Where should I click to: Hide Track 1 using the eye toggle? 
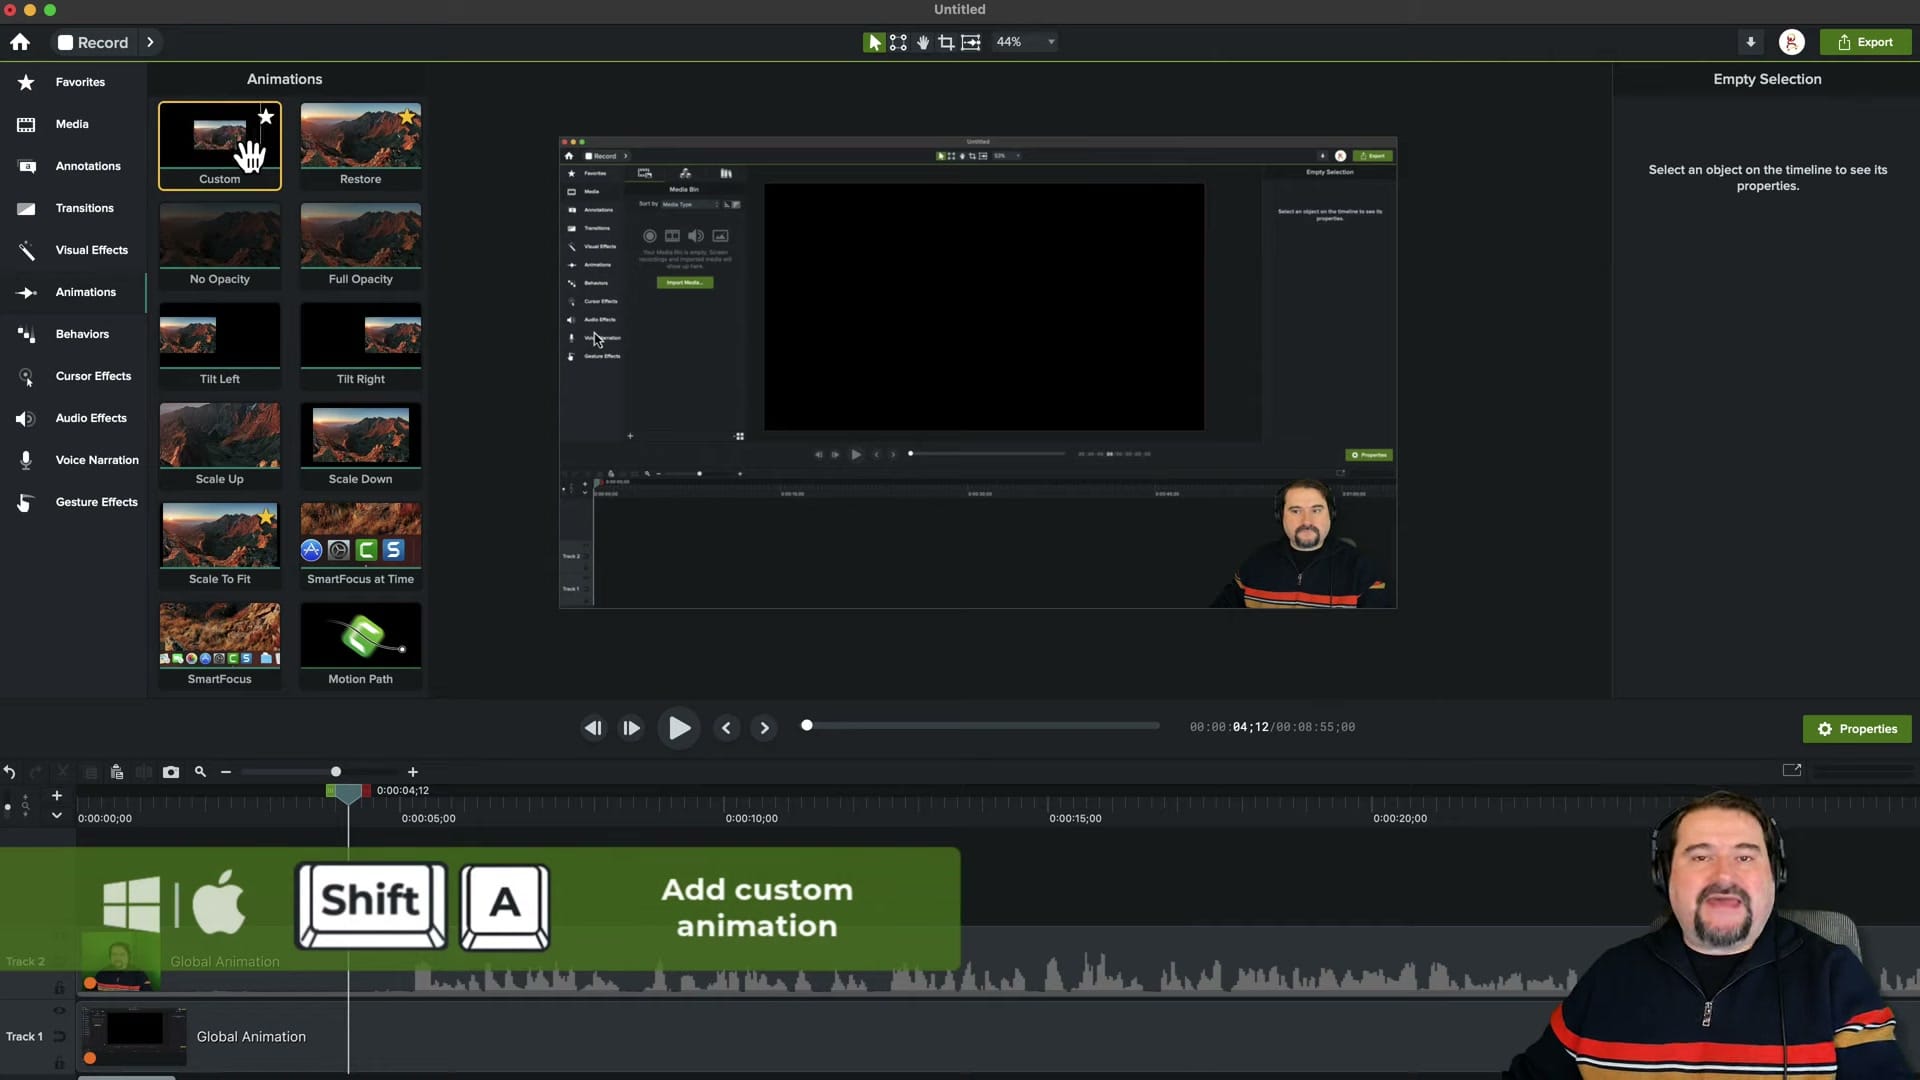pyautogui.click(x=60, y=1011)
